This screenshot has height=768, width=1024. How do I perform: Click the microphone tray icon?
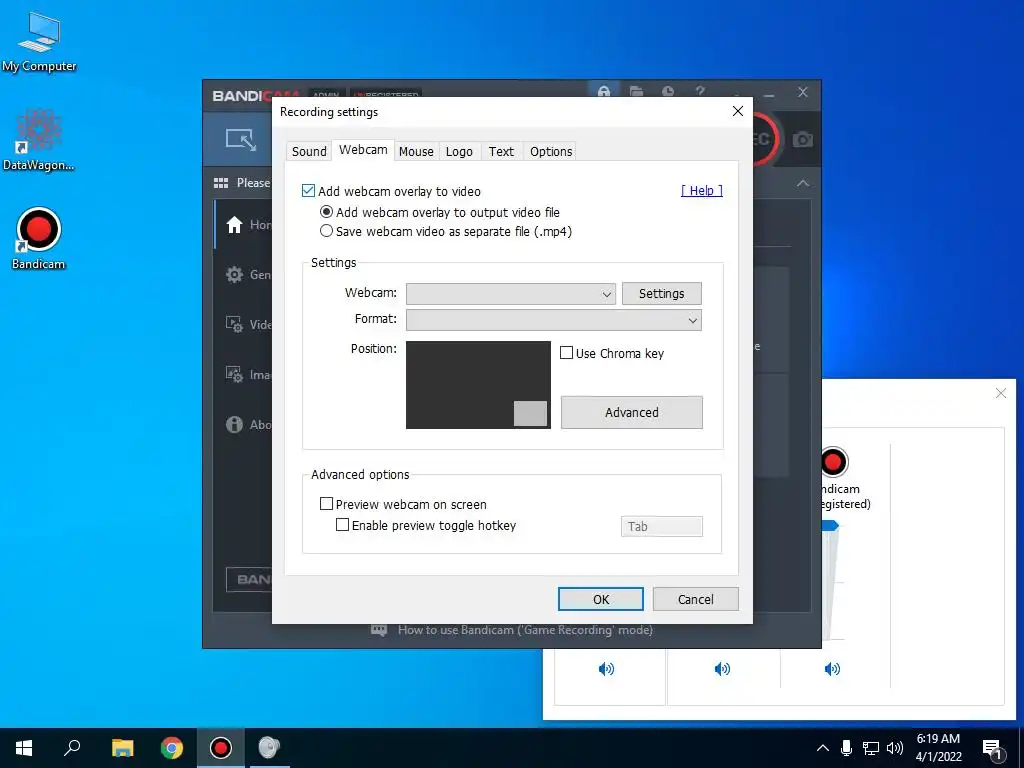point(846,748)
